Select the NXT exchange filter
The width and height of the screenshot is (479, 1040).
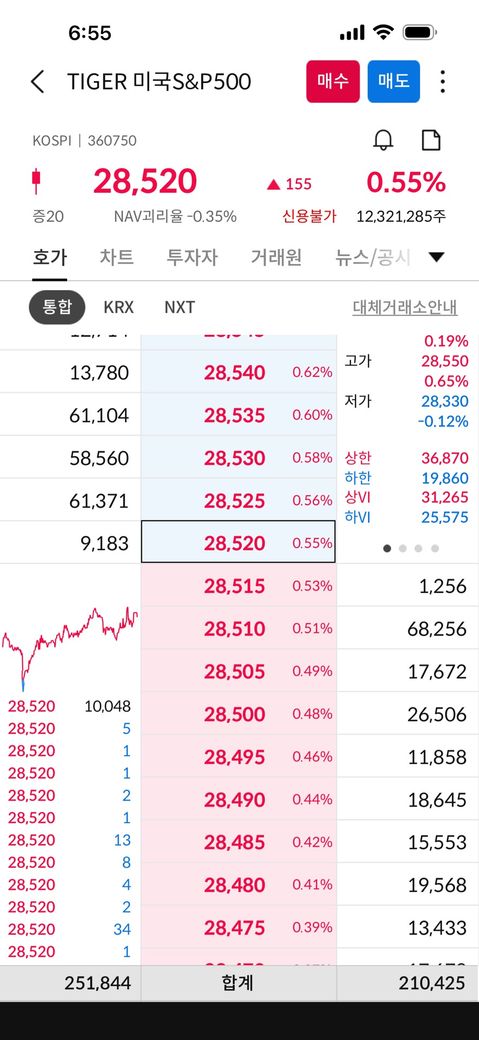[180, 307]
